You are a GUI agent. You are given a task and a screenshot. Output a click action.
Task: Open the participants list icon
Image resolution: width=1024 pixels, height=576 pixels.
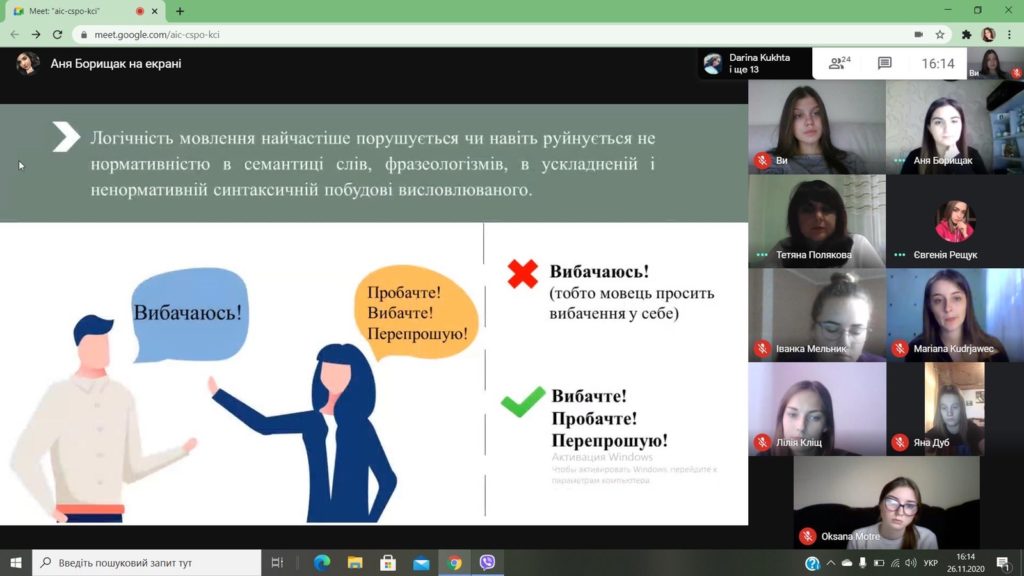pyautogui.click(x=839, y=63)
